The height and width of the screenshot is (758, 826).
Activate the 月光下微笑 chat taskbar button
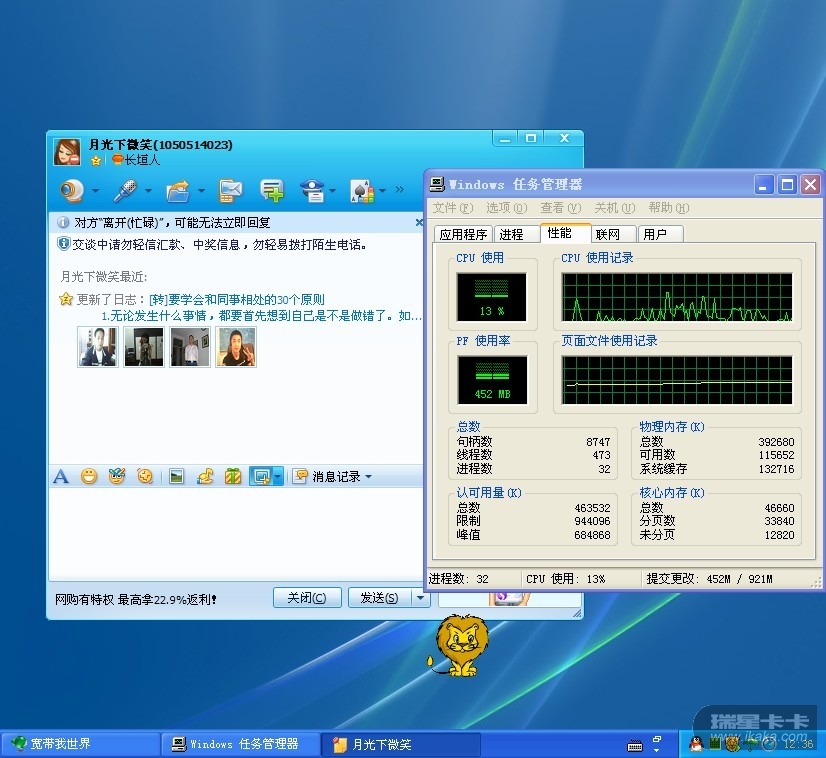[x=401, y=744]
